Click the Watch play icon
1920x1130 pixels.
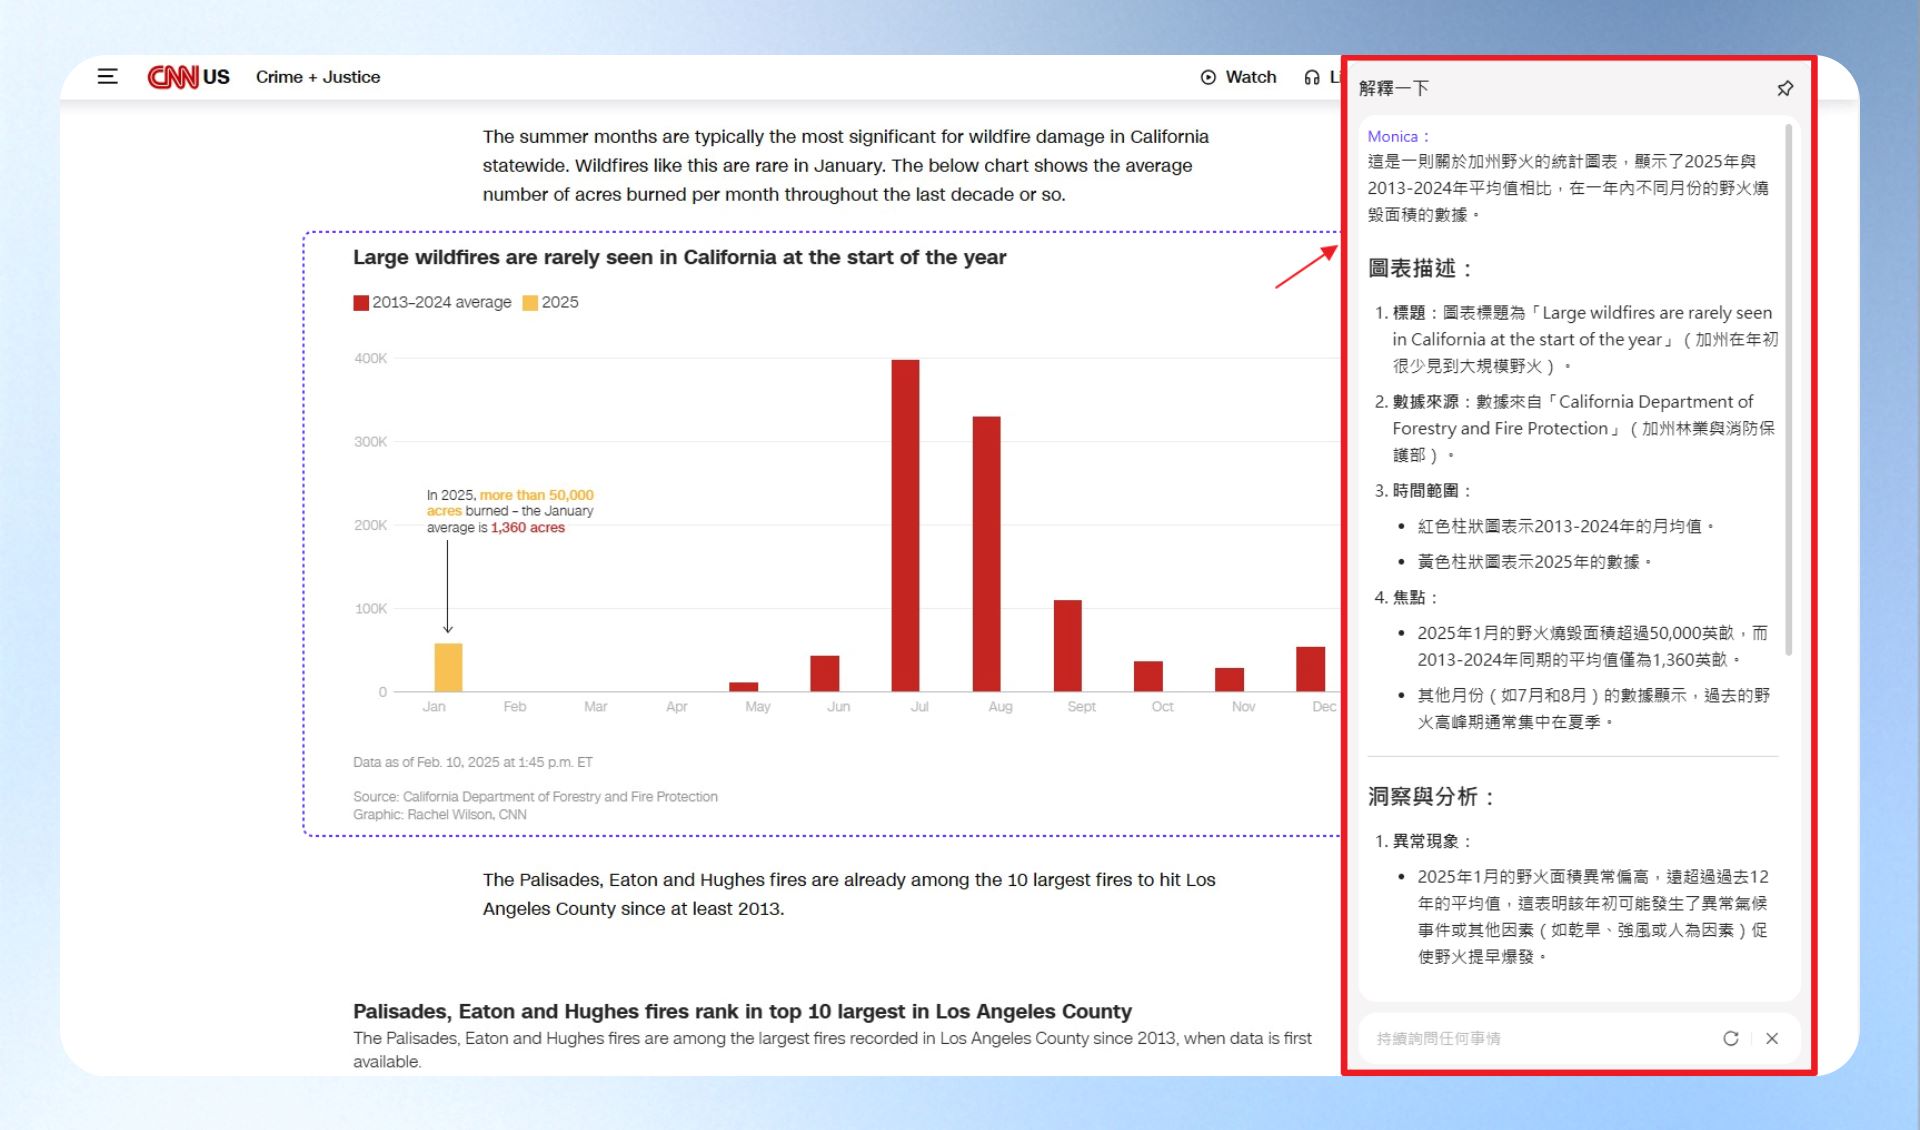click(x=1208, y=77)
